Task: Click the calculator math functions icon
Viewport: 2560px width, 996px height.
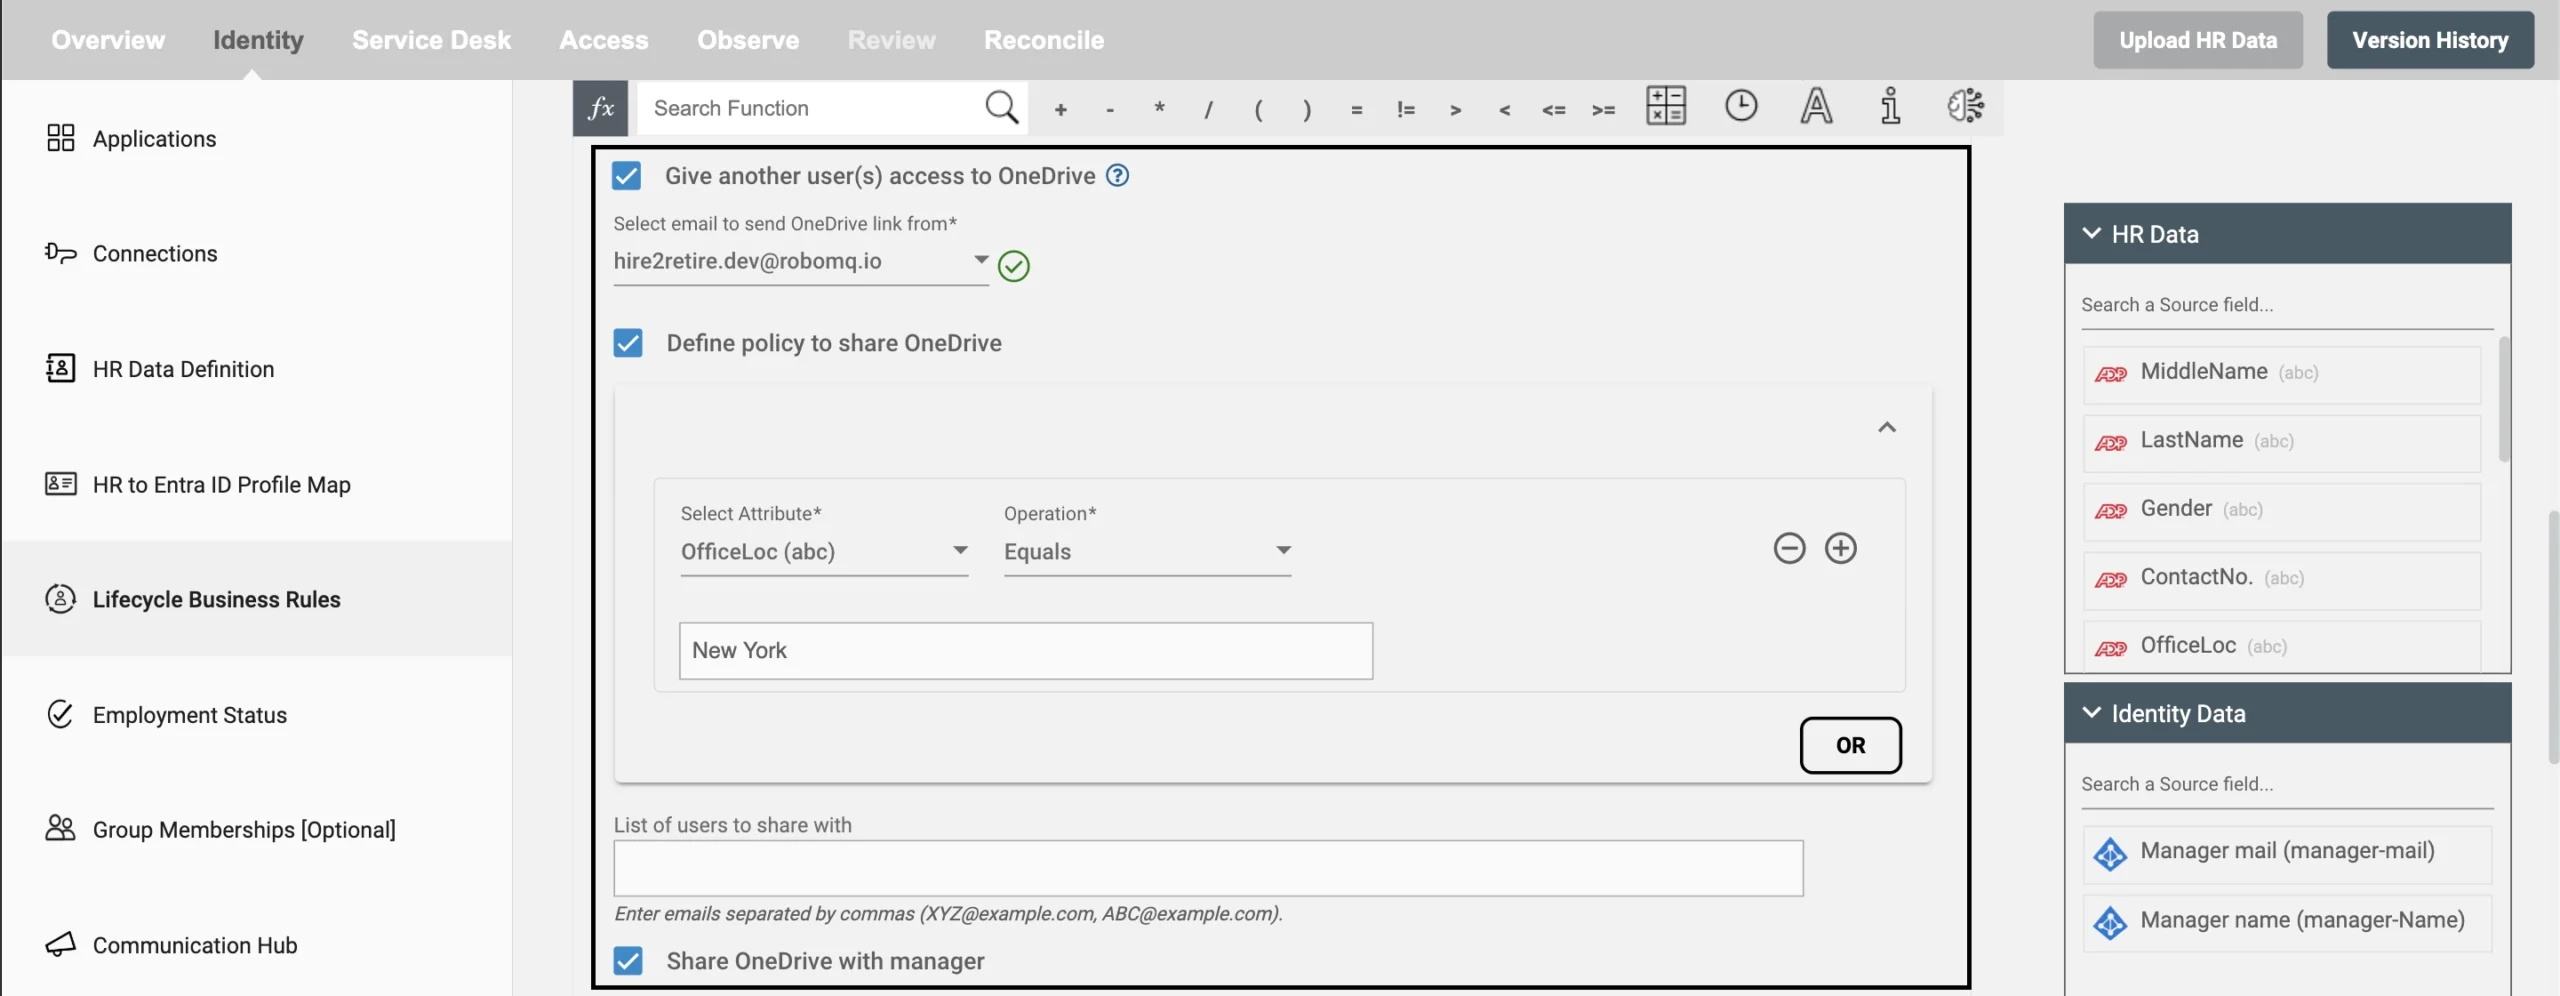Action: [x=1666, y=107]
